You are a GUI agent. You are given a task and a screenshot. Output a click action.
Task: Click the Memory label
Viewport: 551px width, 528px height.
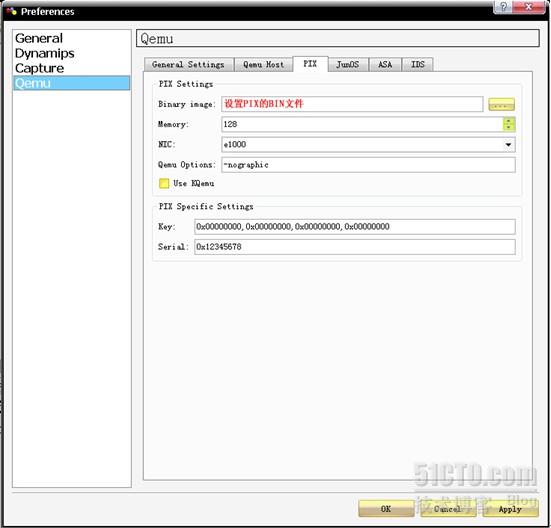(173, 124)
